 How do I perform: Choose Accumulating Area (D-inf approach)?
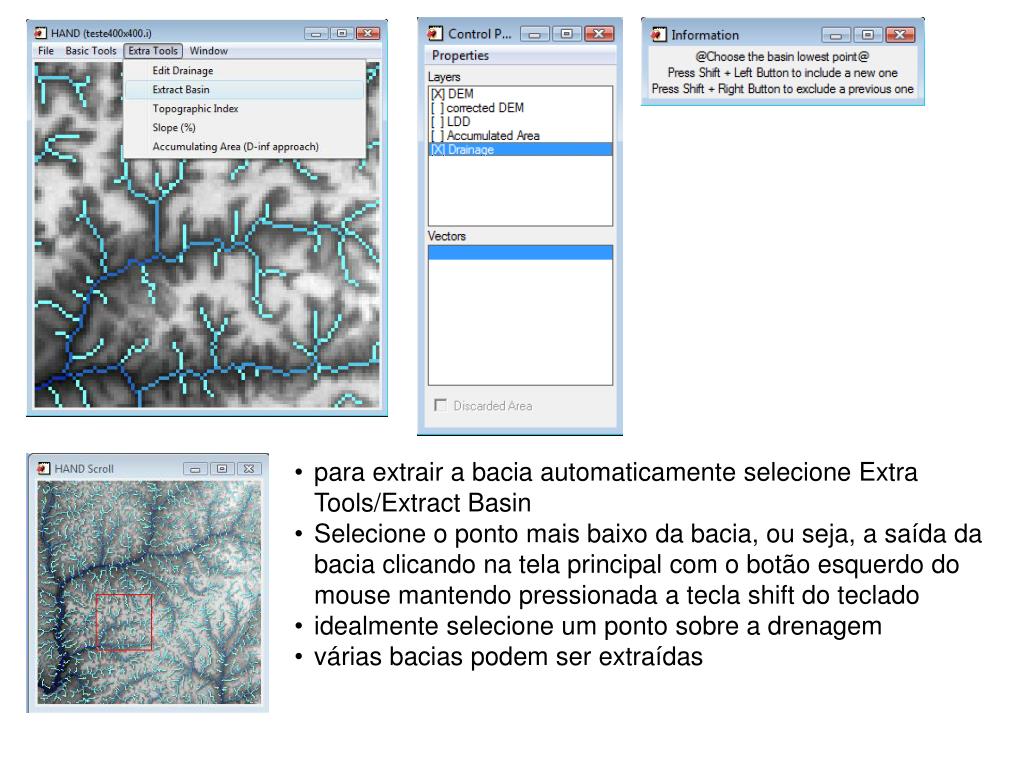click(244, 146)
